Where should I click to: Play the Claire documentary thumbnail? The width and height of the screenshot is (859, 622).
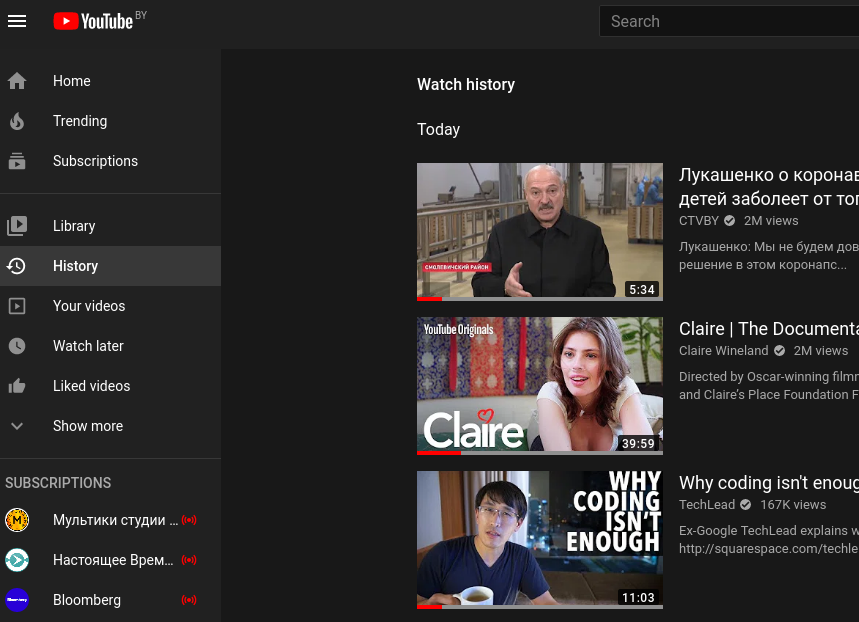pos(540,384)
